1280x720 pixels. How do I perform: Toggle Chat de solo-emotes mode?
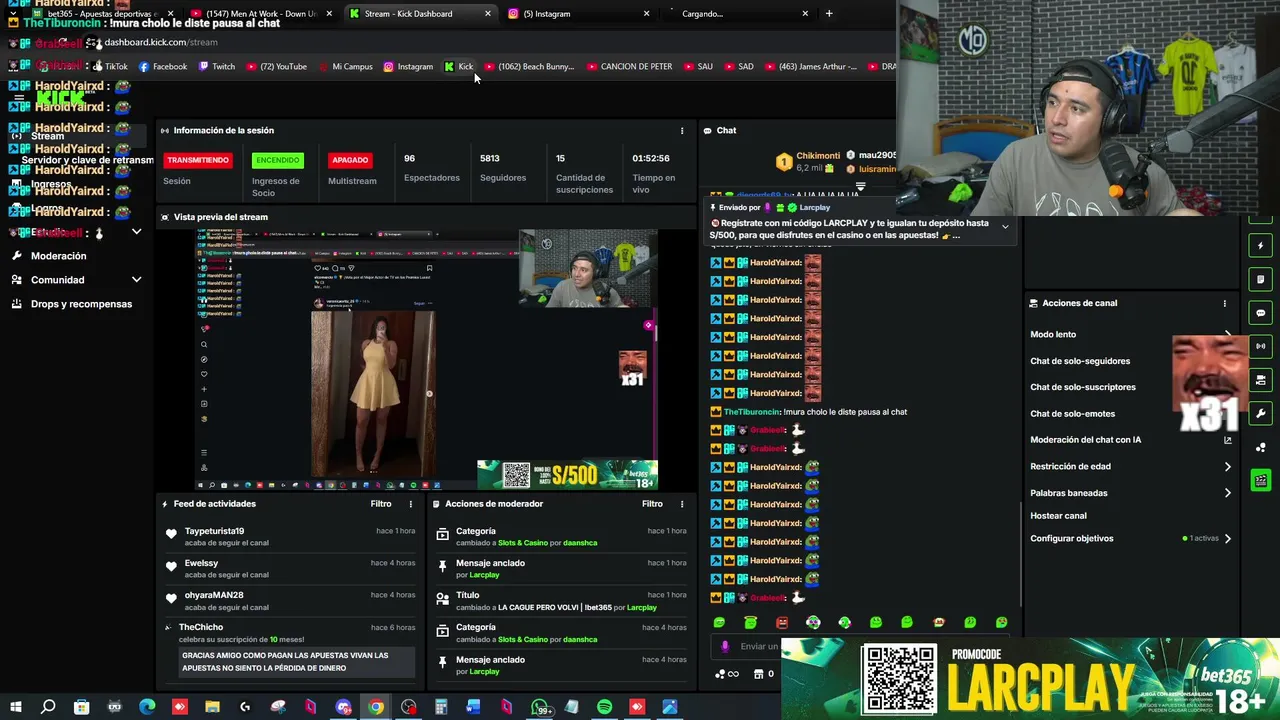tap(1072, 414)
